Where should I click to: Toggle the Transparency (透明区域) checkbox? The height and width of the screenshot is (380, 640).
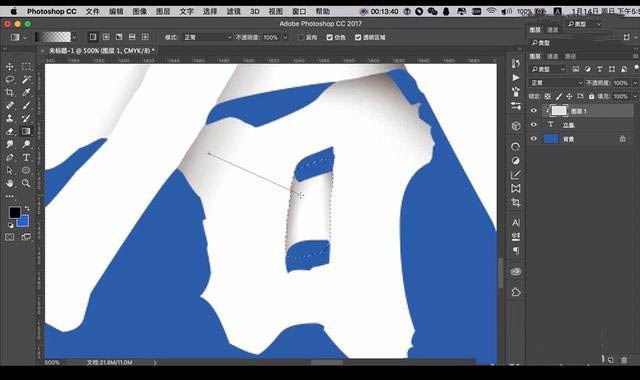click(358, 38)
